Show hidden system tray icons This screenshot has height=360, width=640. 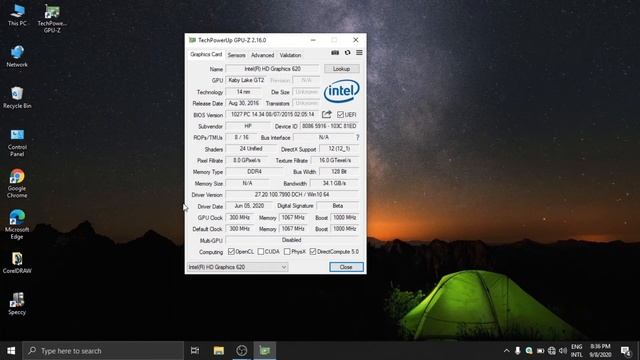507,351
